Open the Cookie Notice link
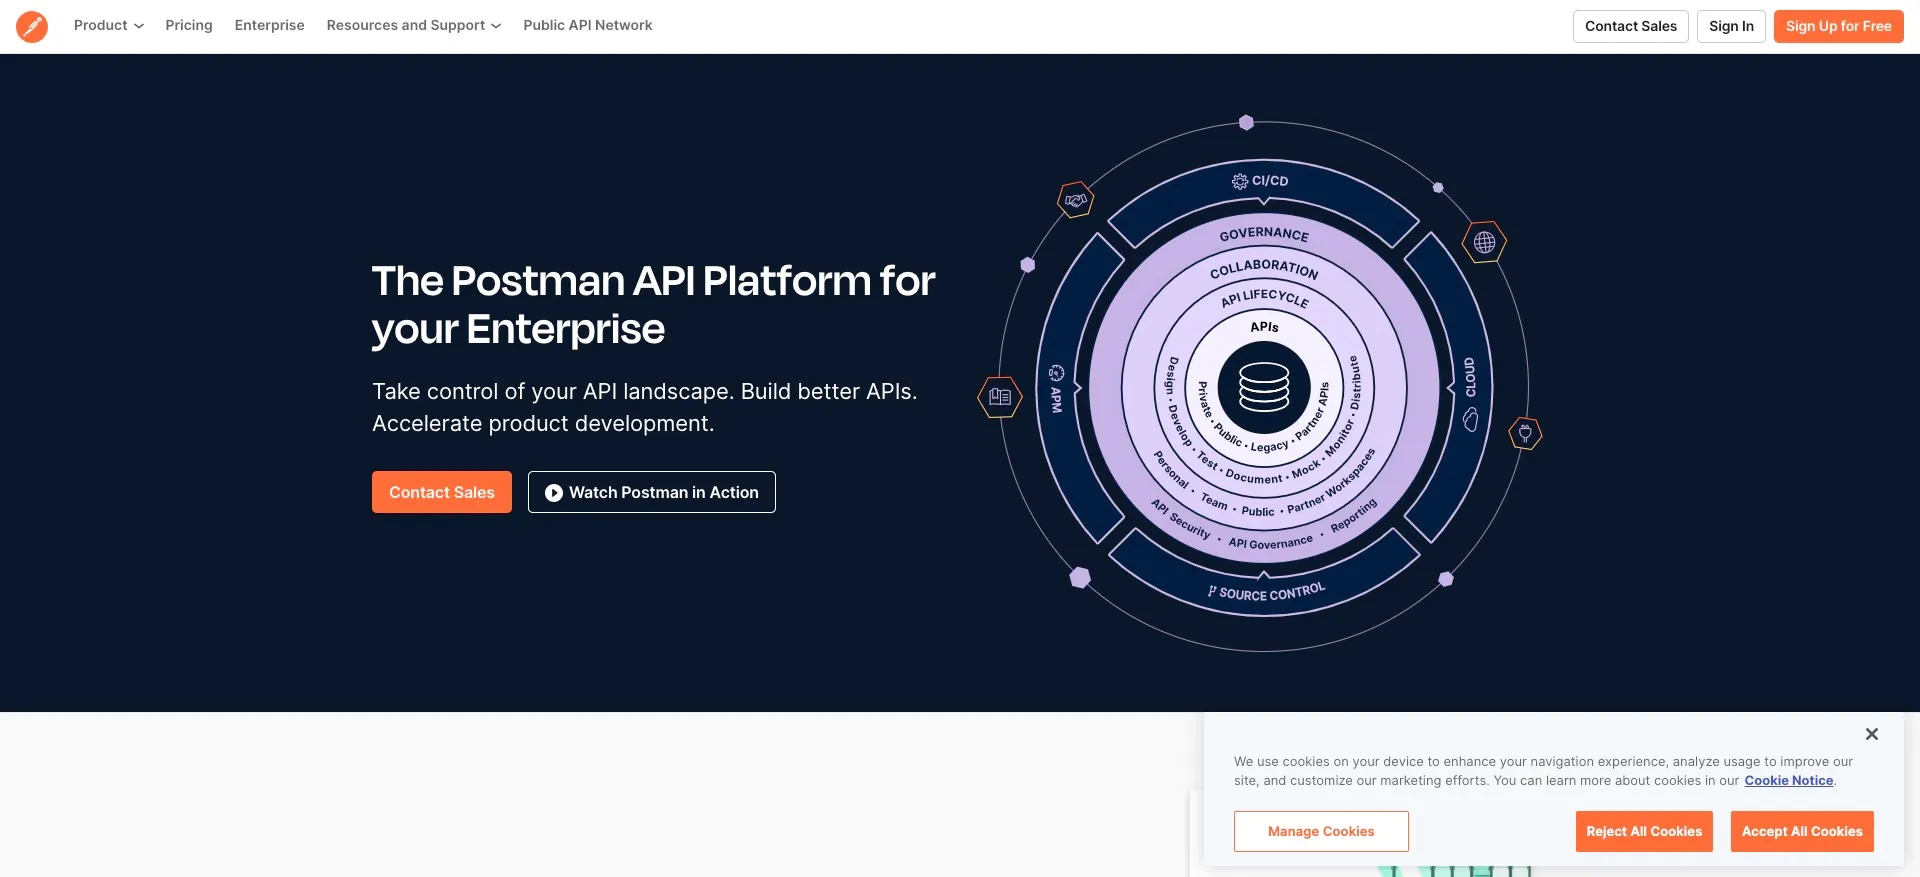 tap(1788, 781)
